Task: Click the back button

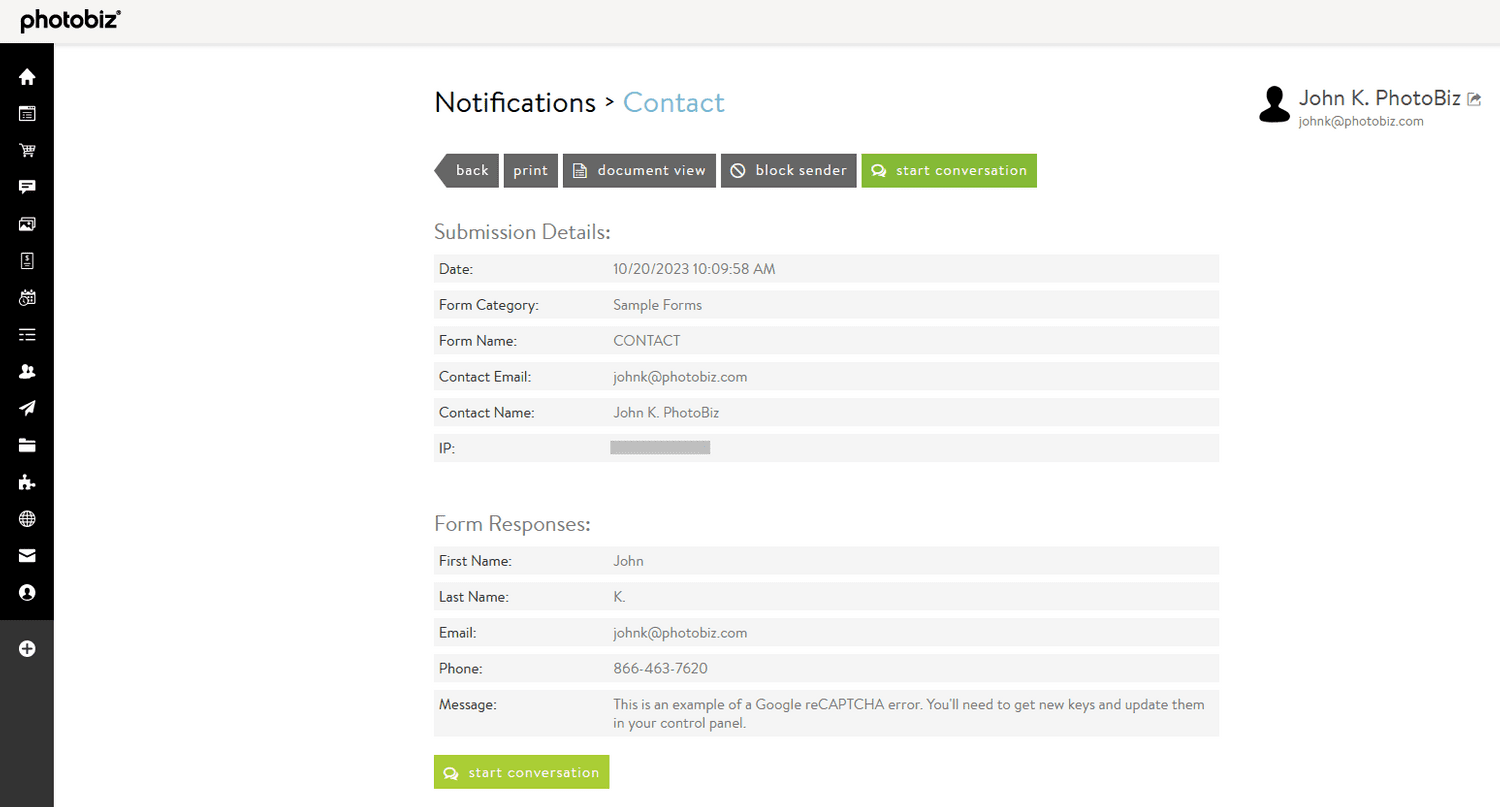Action: pos(470,170)
